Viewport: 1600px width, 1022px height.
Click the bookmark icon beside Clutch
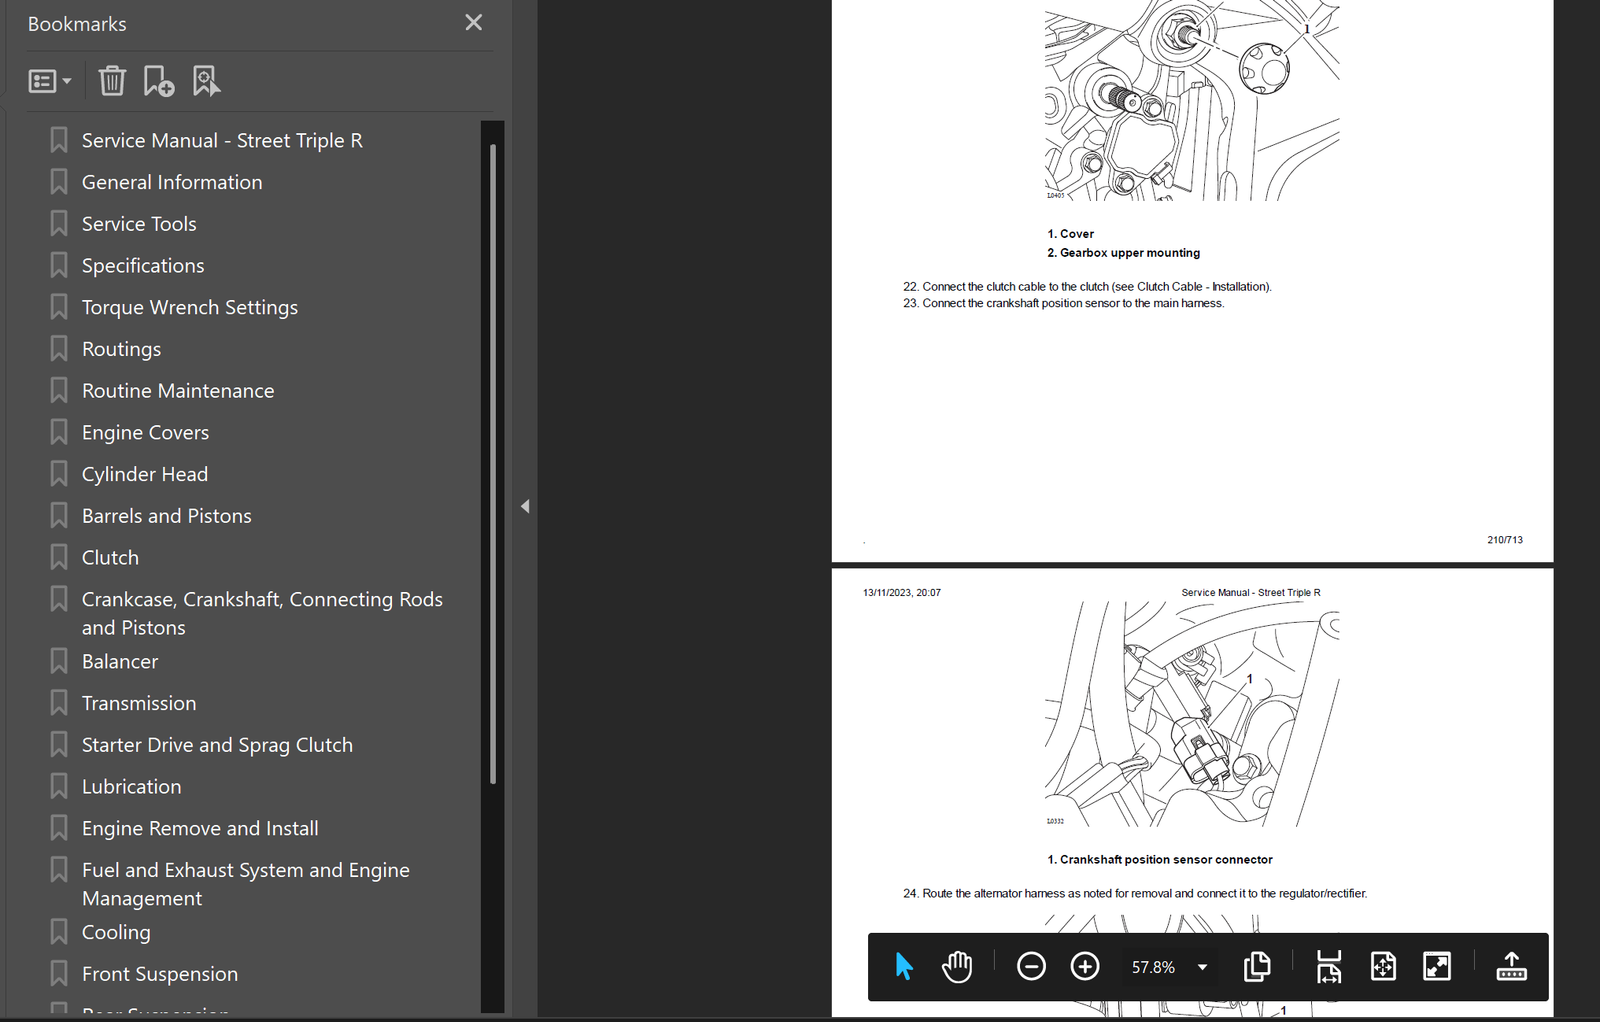point(59,557)
